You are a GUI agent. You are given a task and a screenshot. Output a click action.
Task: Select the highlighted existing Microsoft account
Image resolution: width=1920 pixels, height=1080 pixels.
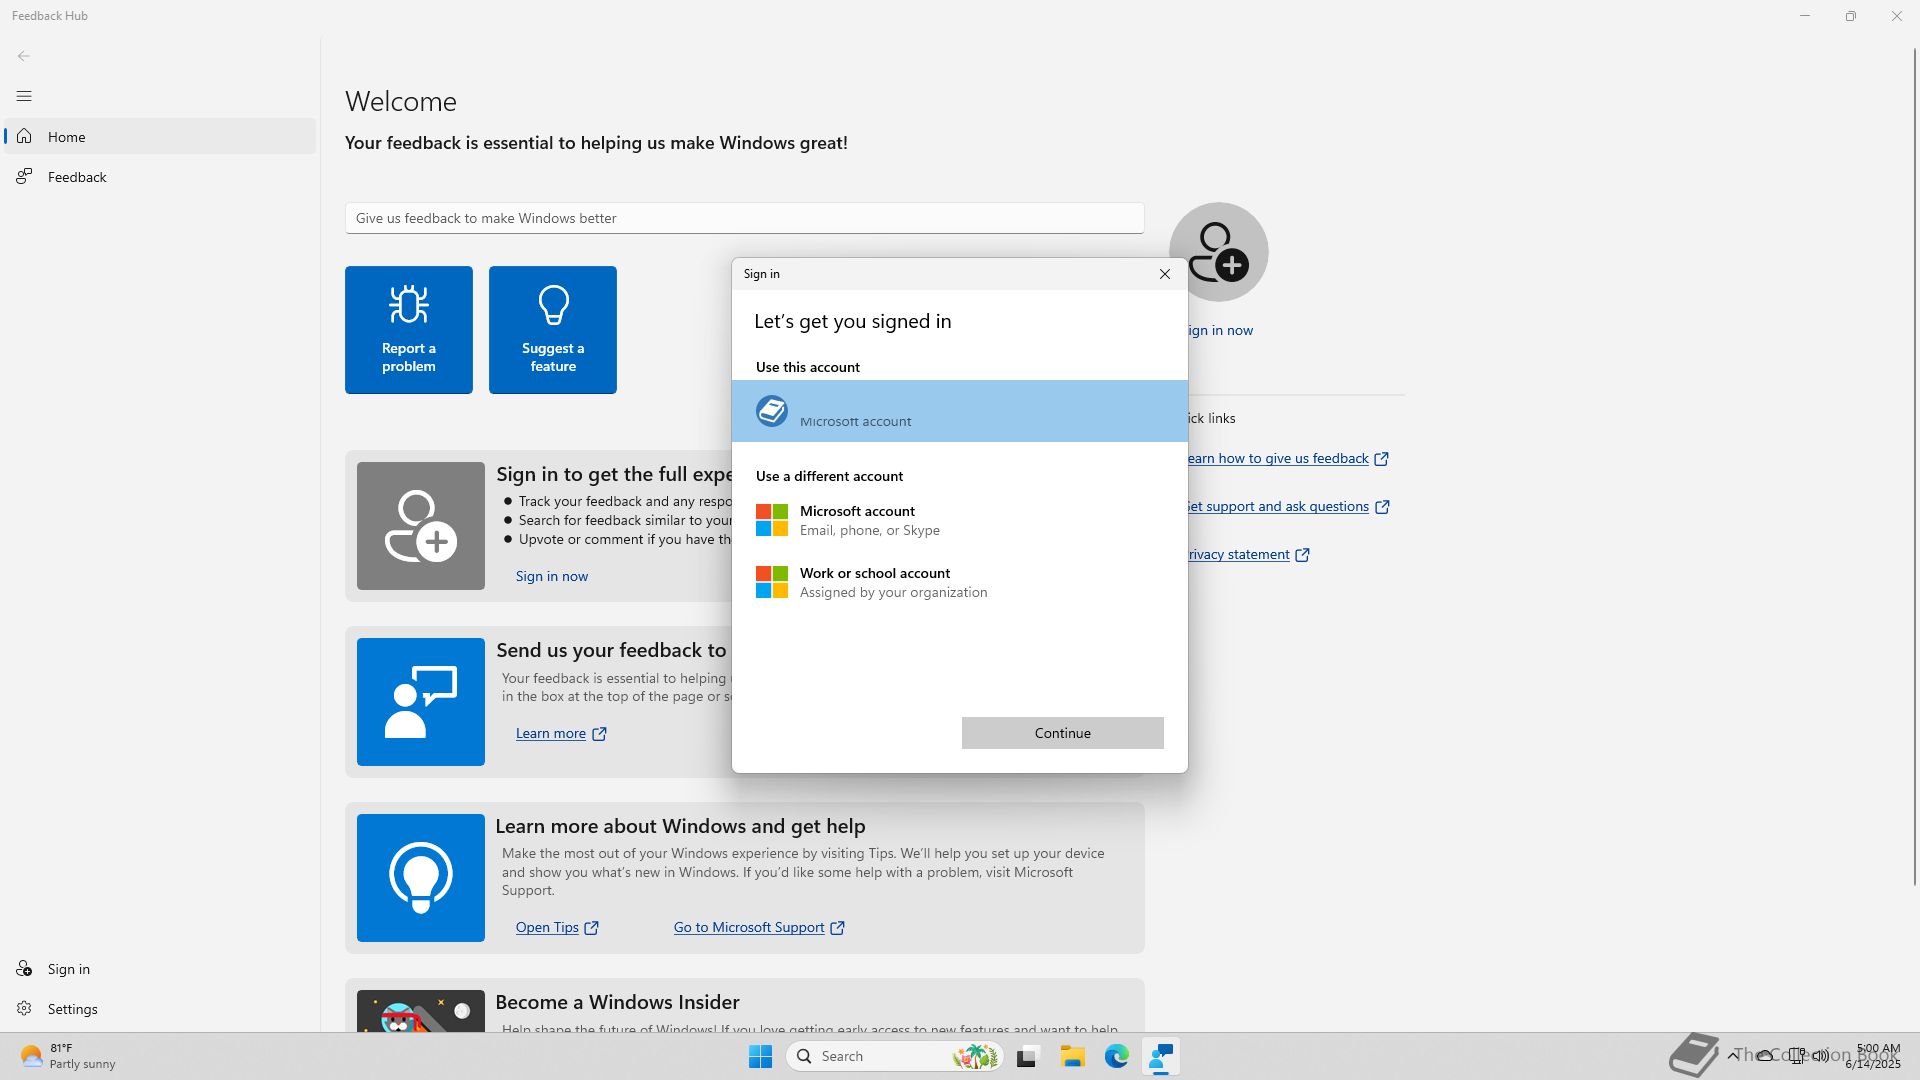coord(958,411)
